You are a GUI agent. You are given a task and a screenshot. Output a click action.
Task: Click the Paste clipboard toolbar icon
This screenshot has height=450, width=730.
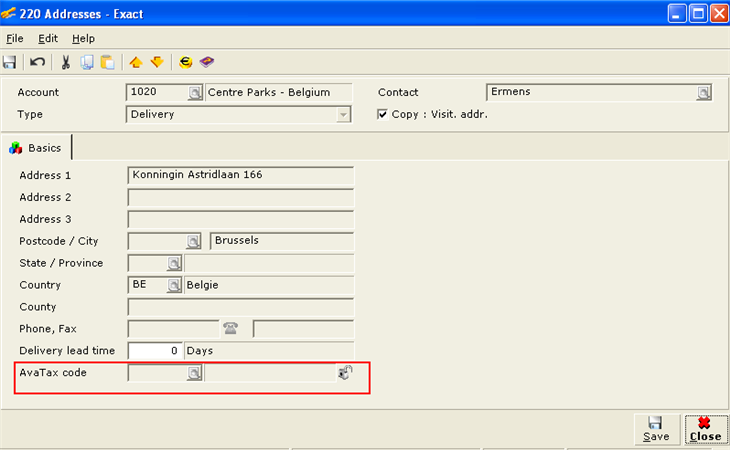[108, 62]
